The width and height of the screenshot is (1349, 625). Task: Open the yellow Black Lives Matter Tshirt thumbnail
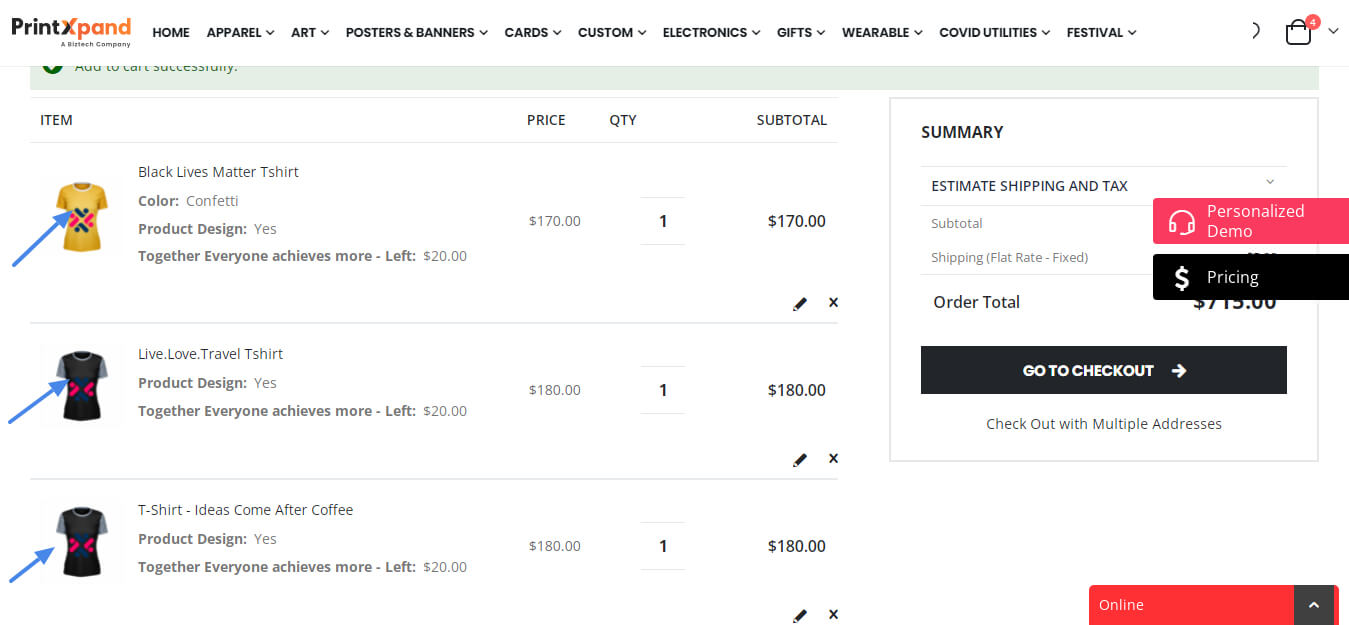pos(82,216)
